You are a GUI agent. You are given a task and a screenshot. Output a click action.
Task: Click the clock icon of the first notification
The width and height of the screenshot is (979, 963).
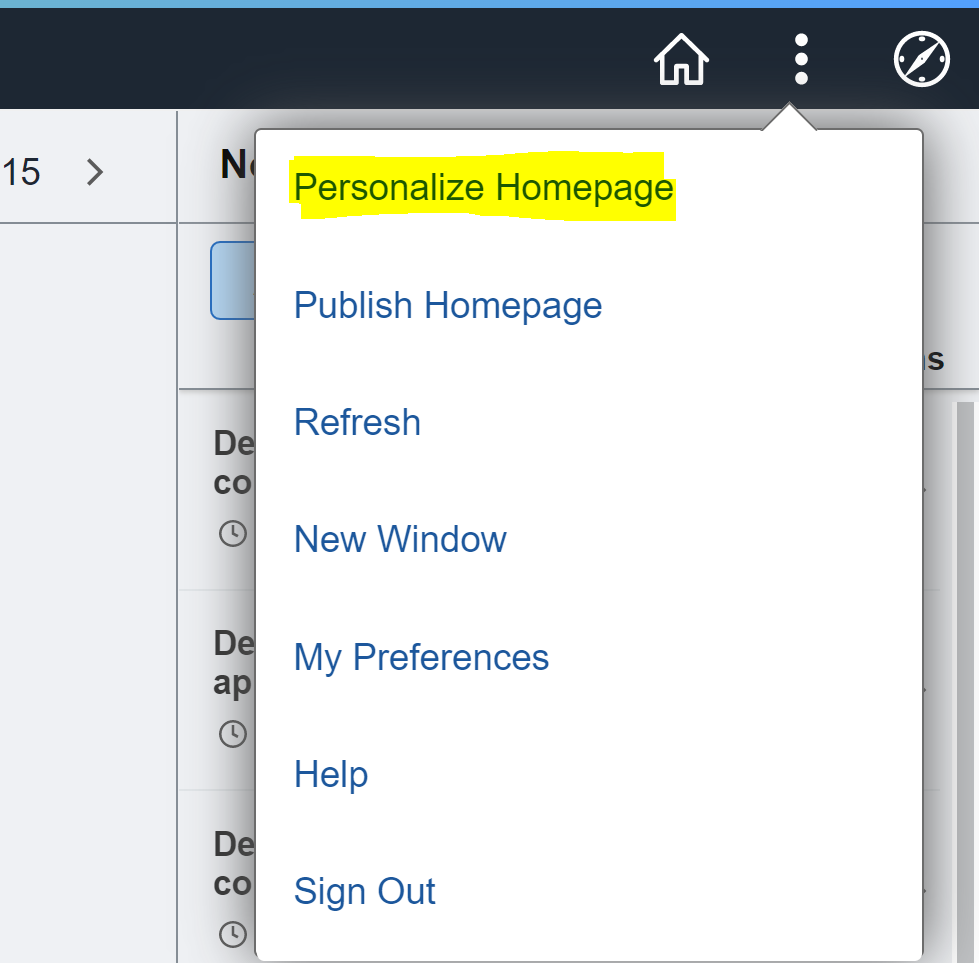tap(233, 534)
